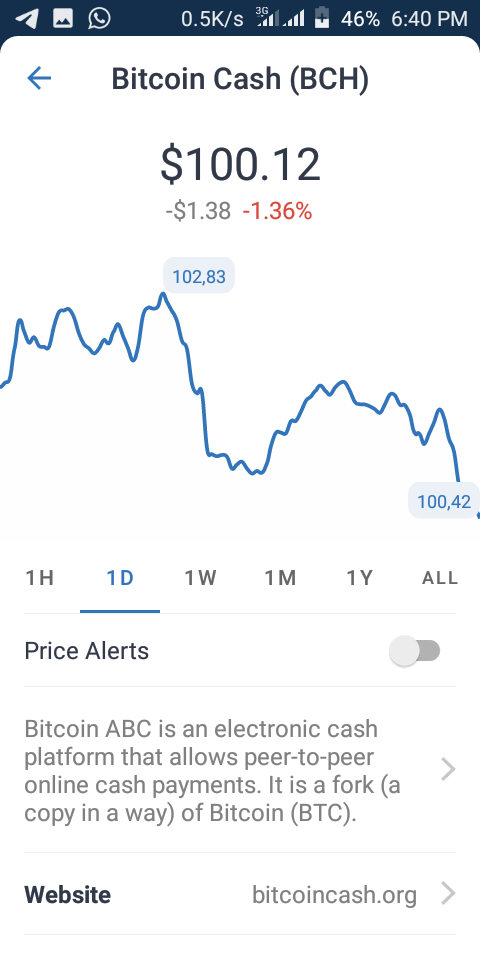Tap the signal strength bars icon

click(282, 19)
